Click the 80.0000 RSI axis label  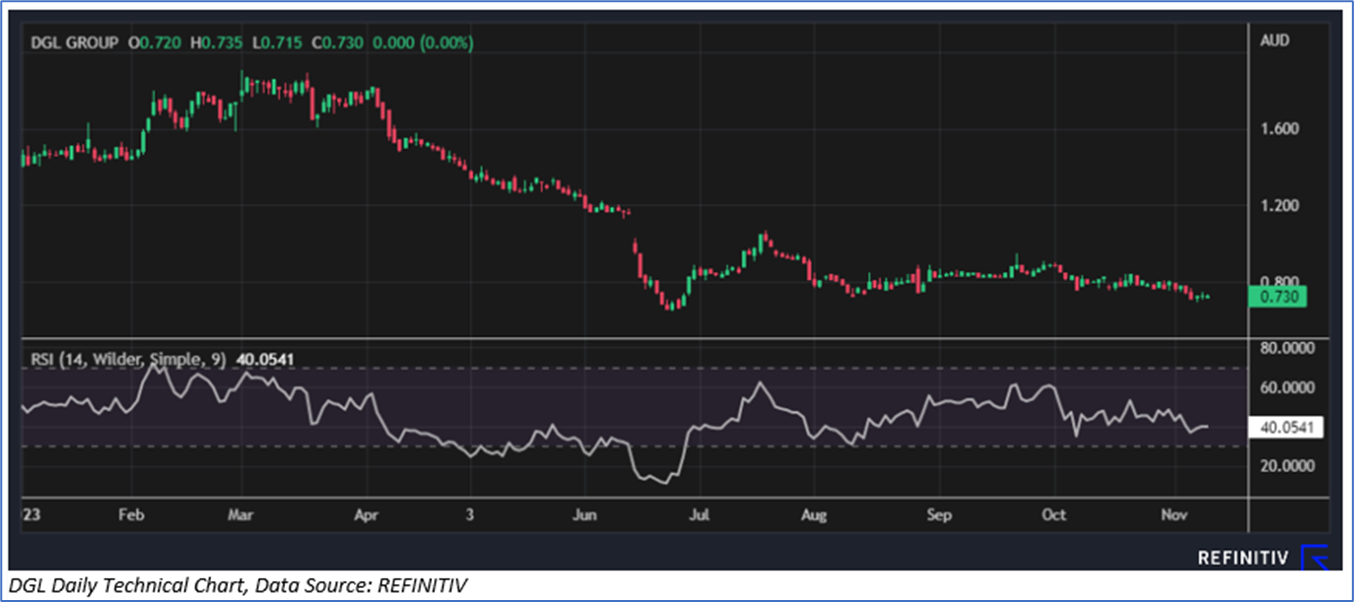point(1286,349)
